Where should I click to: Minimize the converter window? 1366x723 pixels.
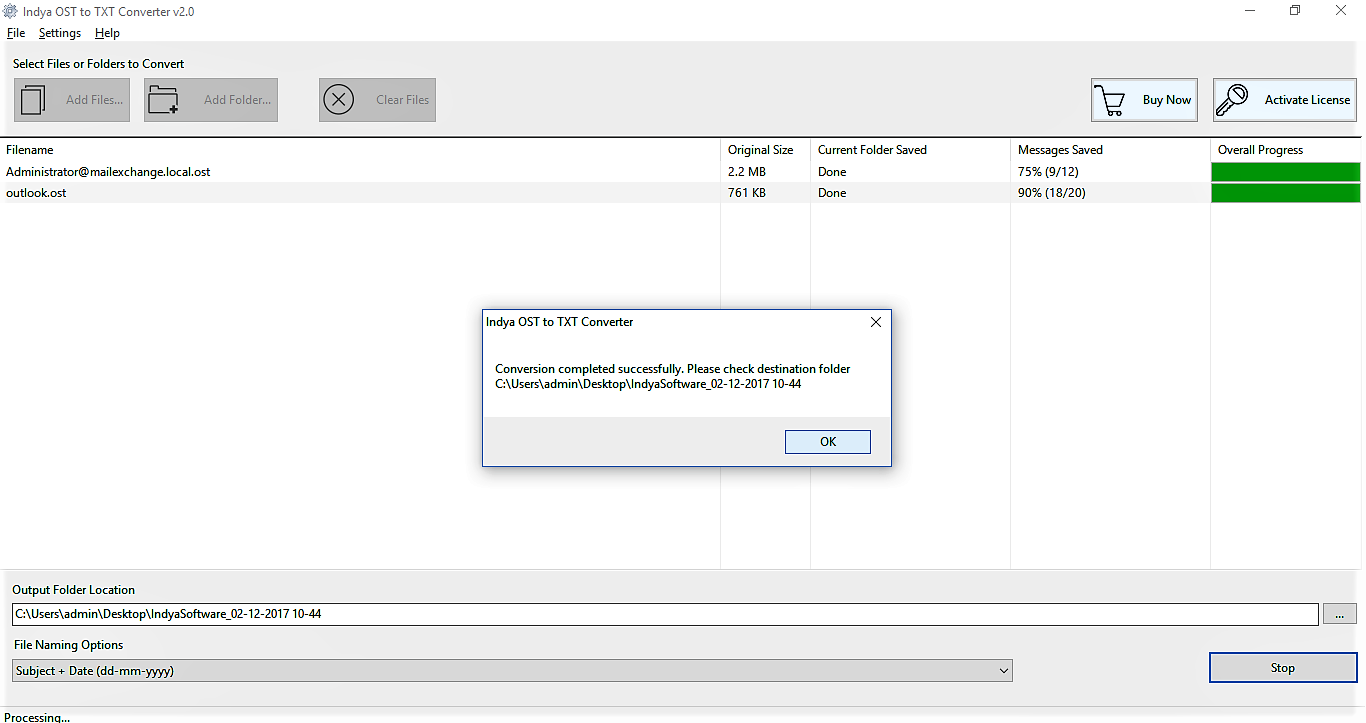pyautogui.click(x=1250, y=11)
